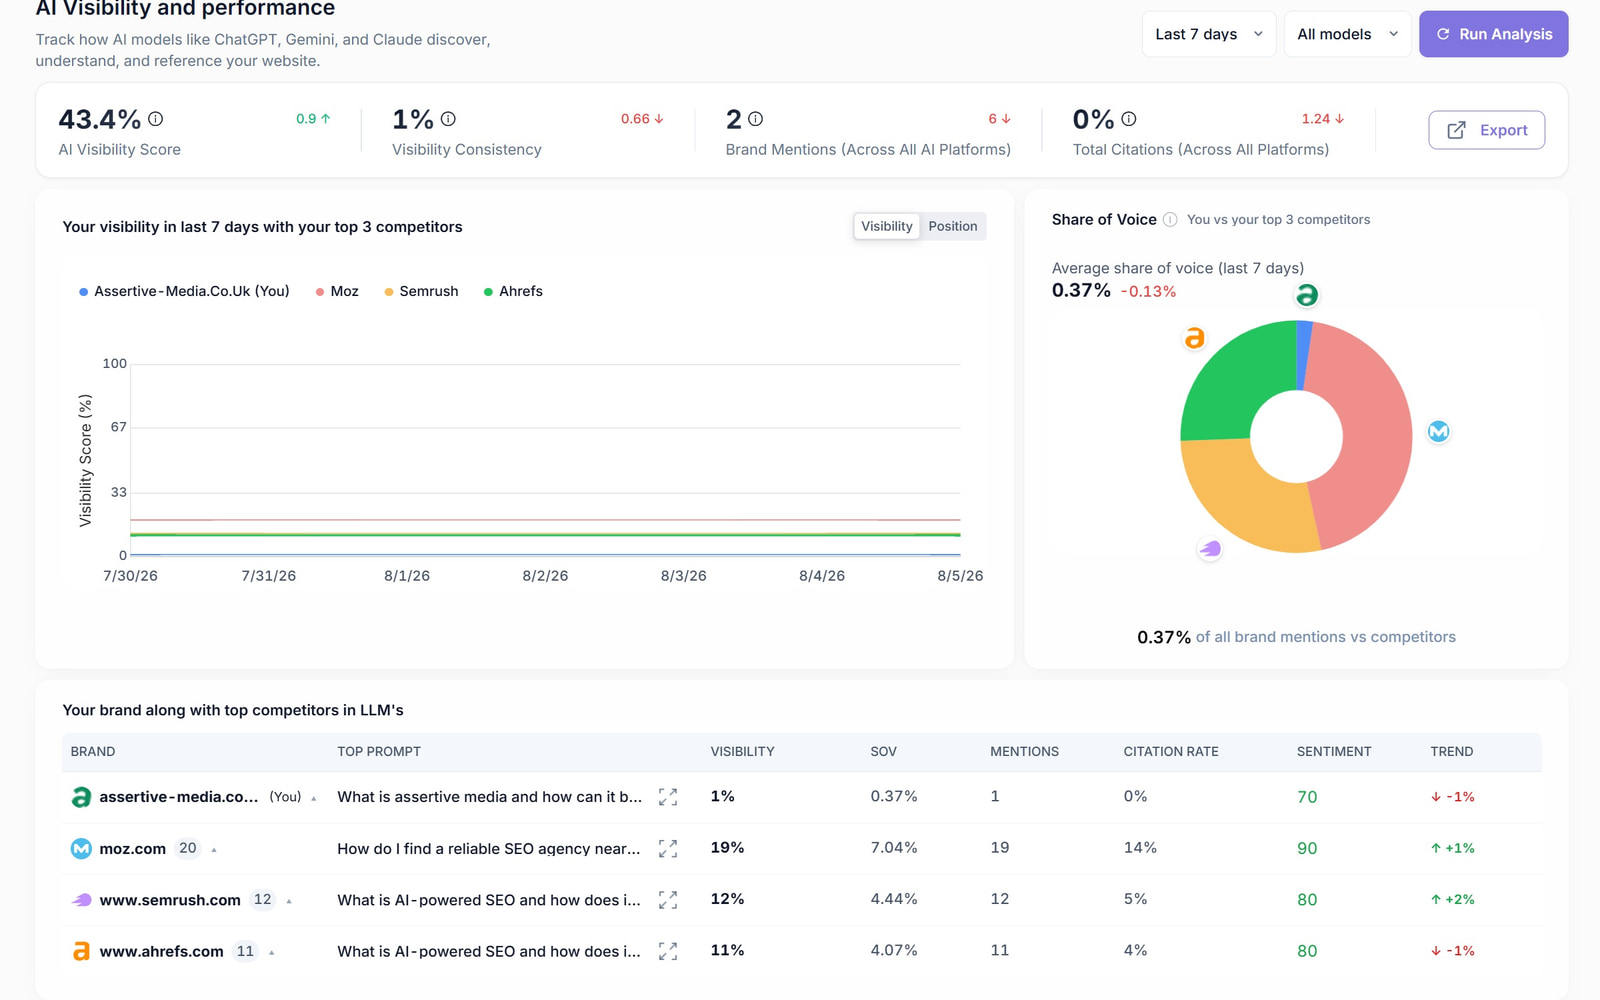Click semrush logo in brand table

point(81,900)
